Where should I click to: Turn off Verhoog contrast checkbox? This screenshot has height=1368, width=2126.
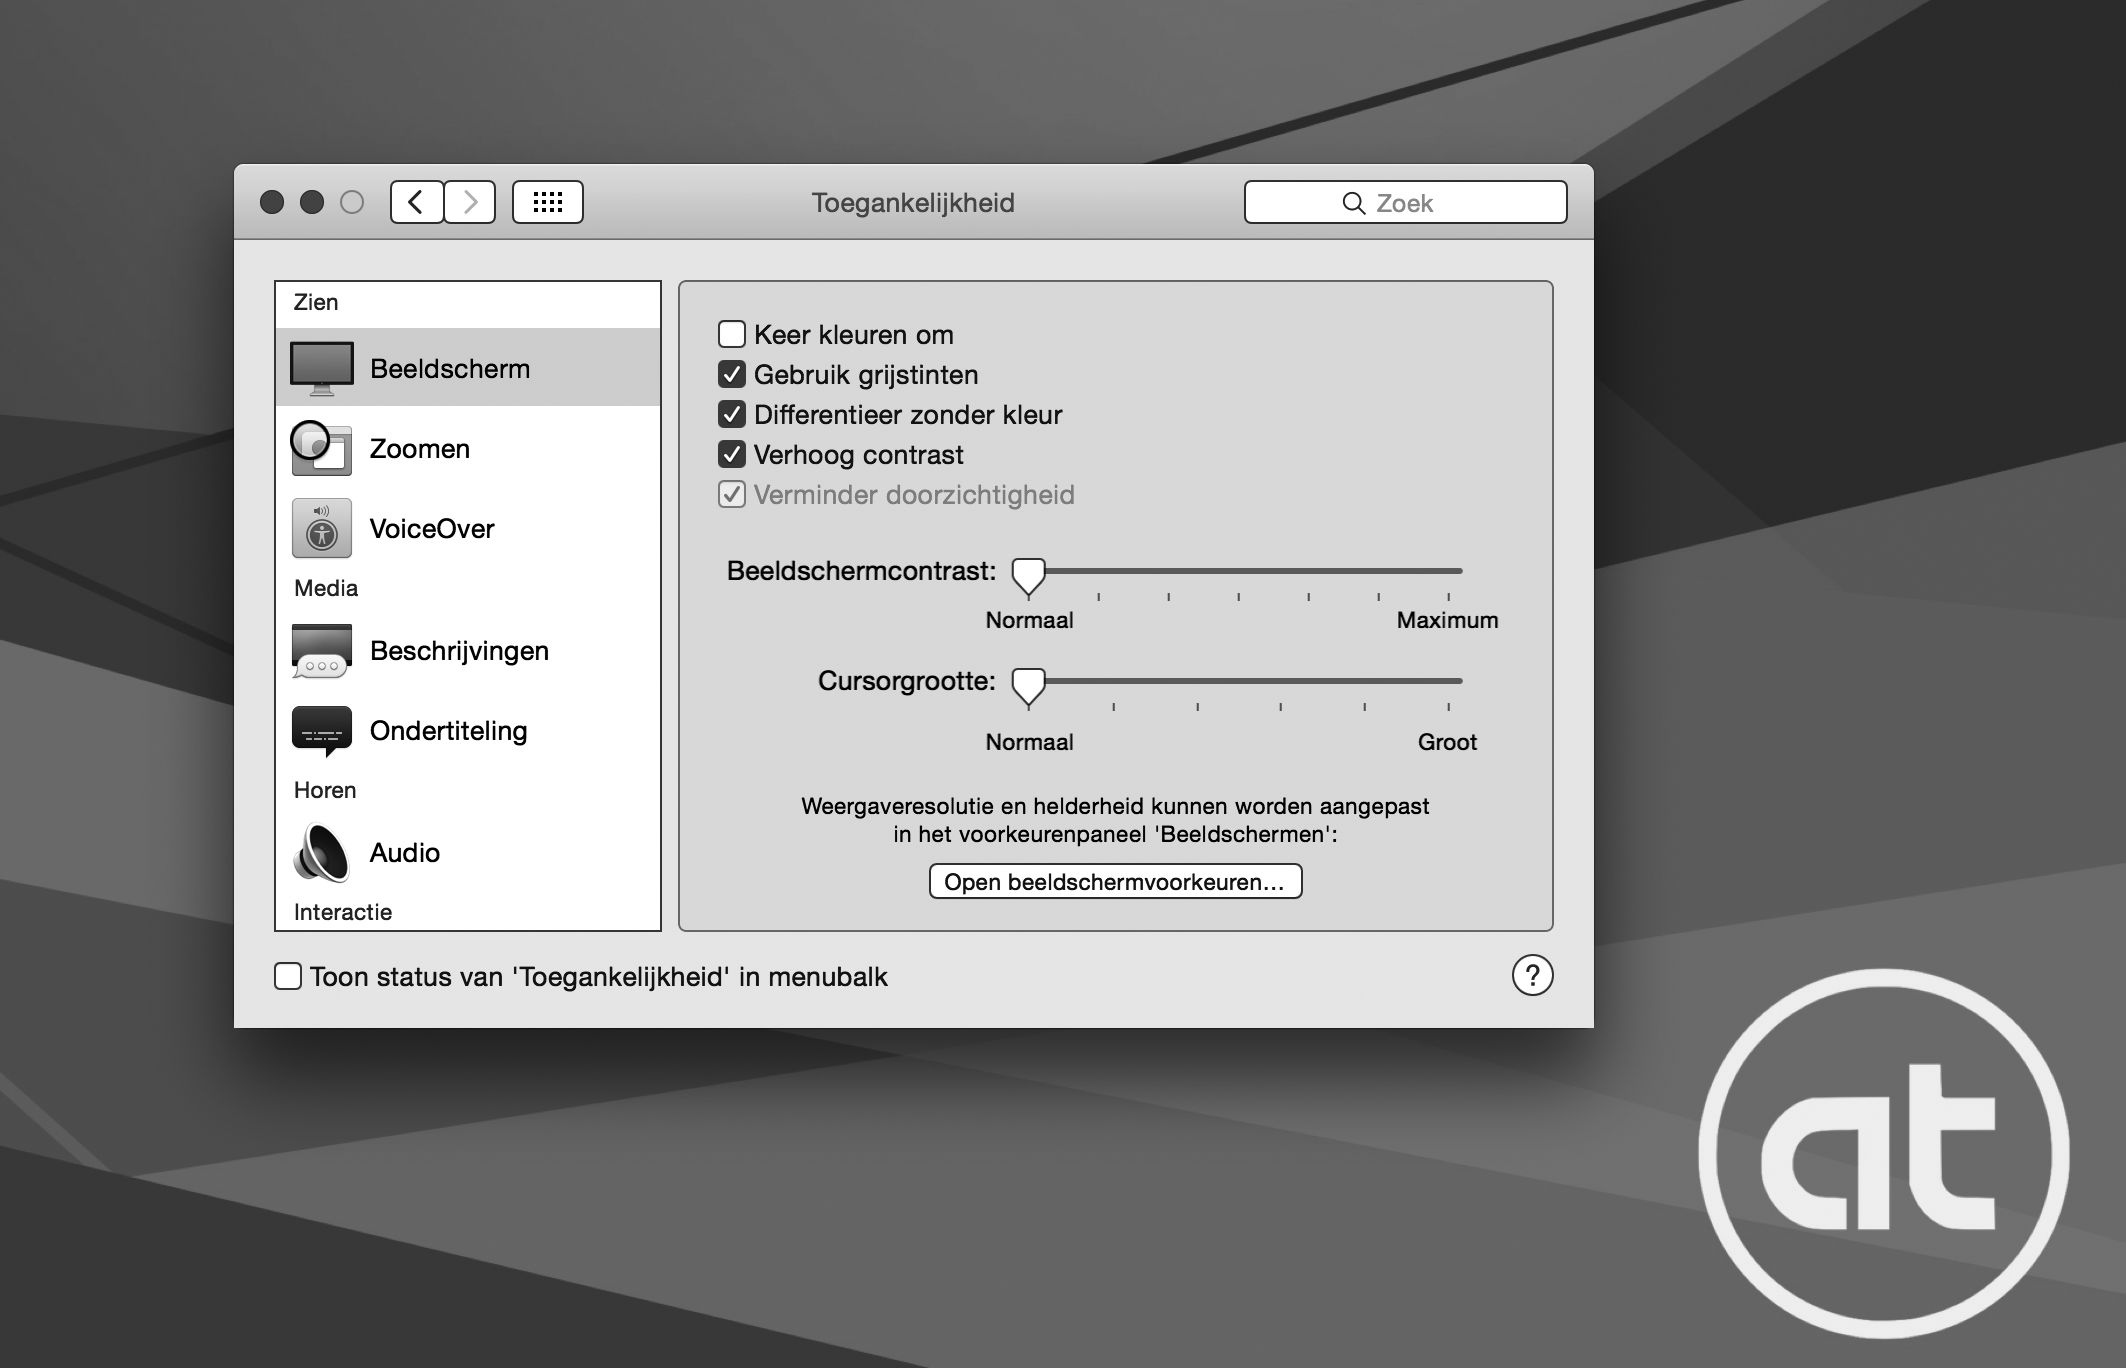[x=732, y=455]
